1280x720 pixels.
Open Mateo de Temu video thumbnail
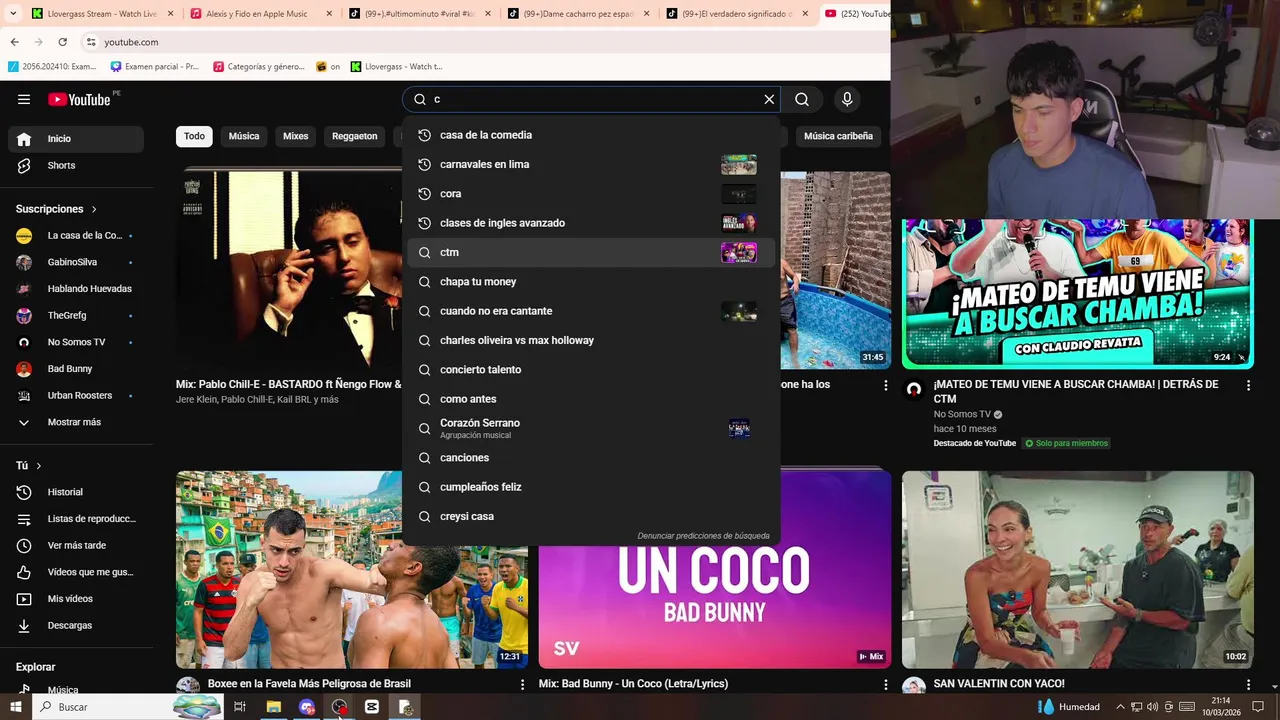pos(1077,294)
